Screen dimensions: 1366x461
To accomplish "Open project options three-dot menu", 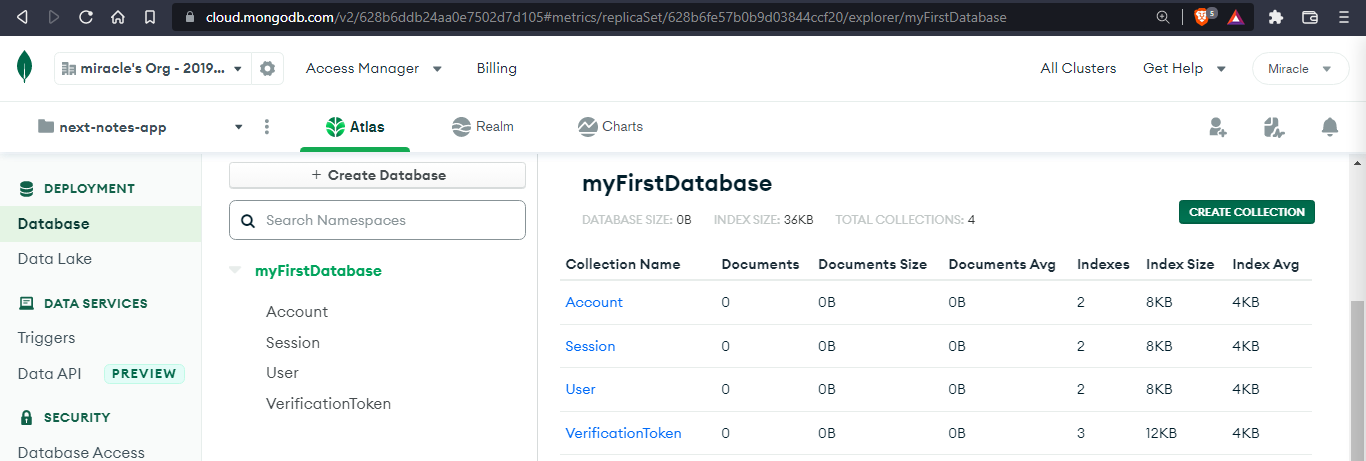I will point(267,127).
